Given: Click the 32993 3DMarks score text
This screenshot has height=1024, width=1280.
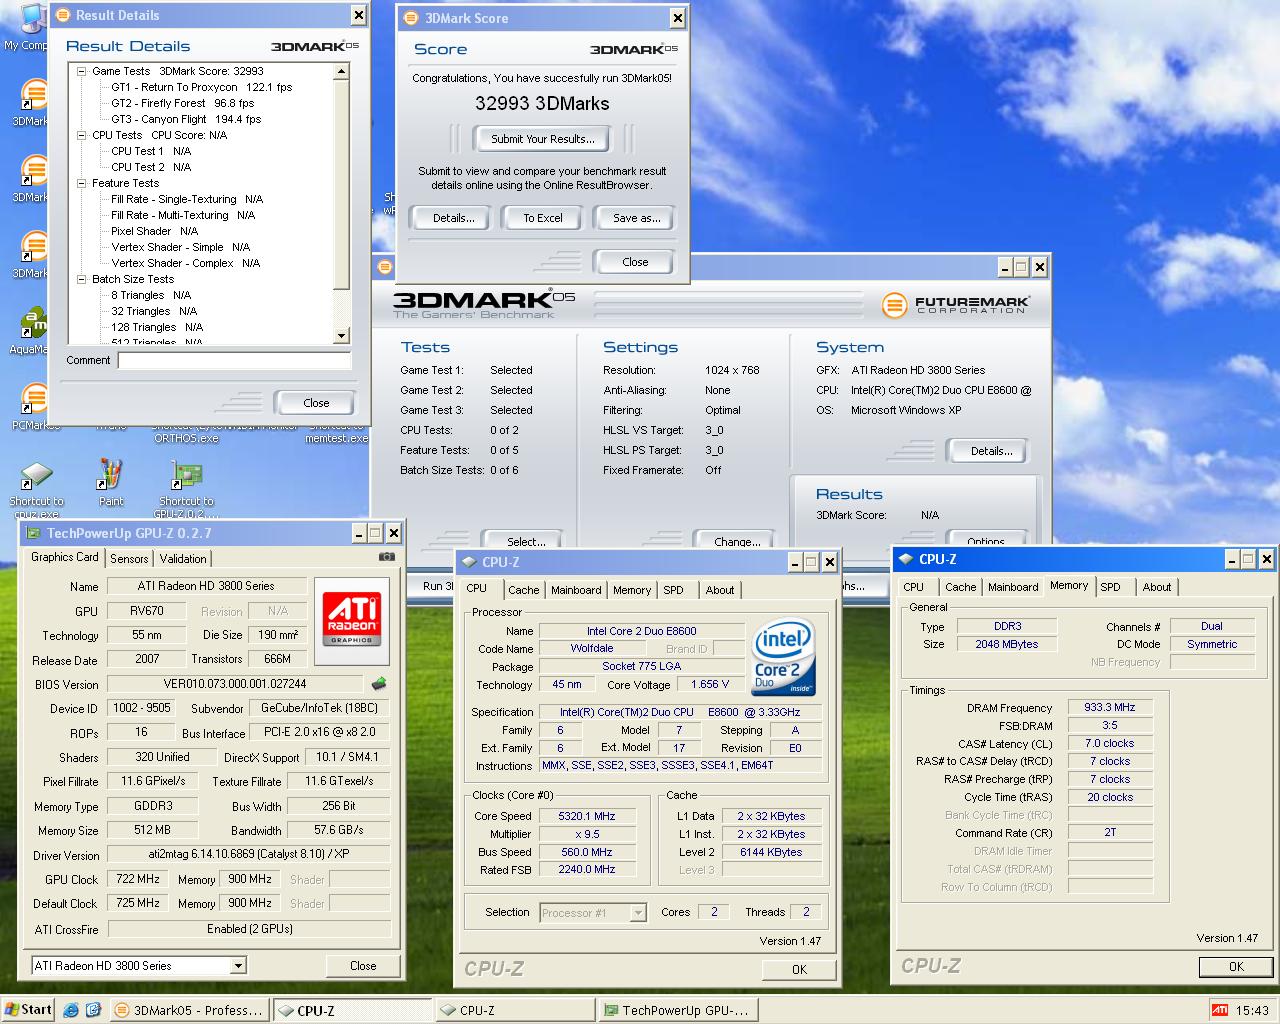Looking at the screenshot, I should [542, 103].
